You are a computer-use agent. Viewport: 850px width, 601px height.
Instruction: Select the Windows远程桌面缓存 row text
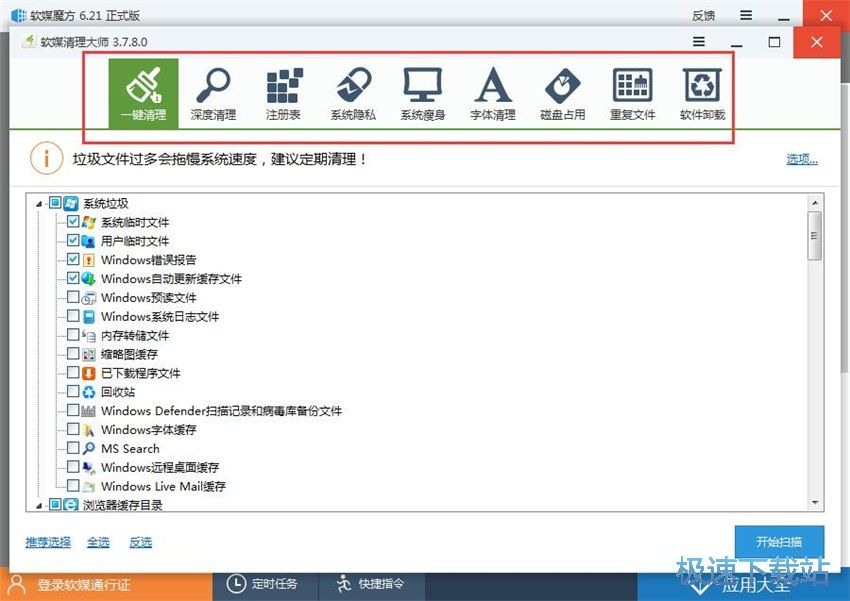[x=160, y=467]
